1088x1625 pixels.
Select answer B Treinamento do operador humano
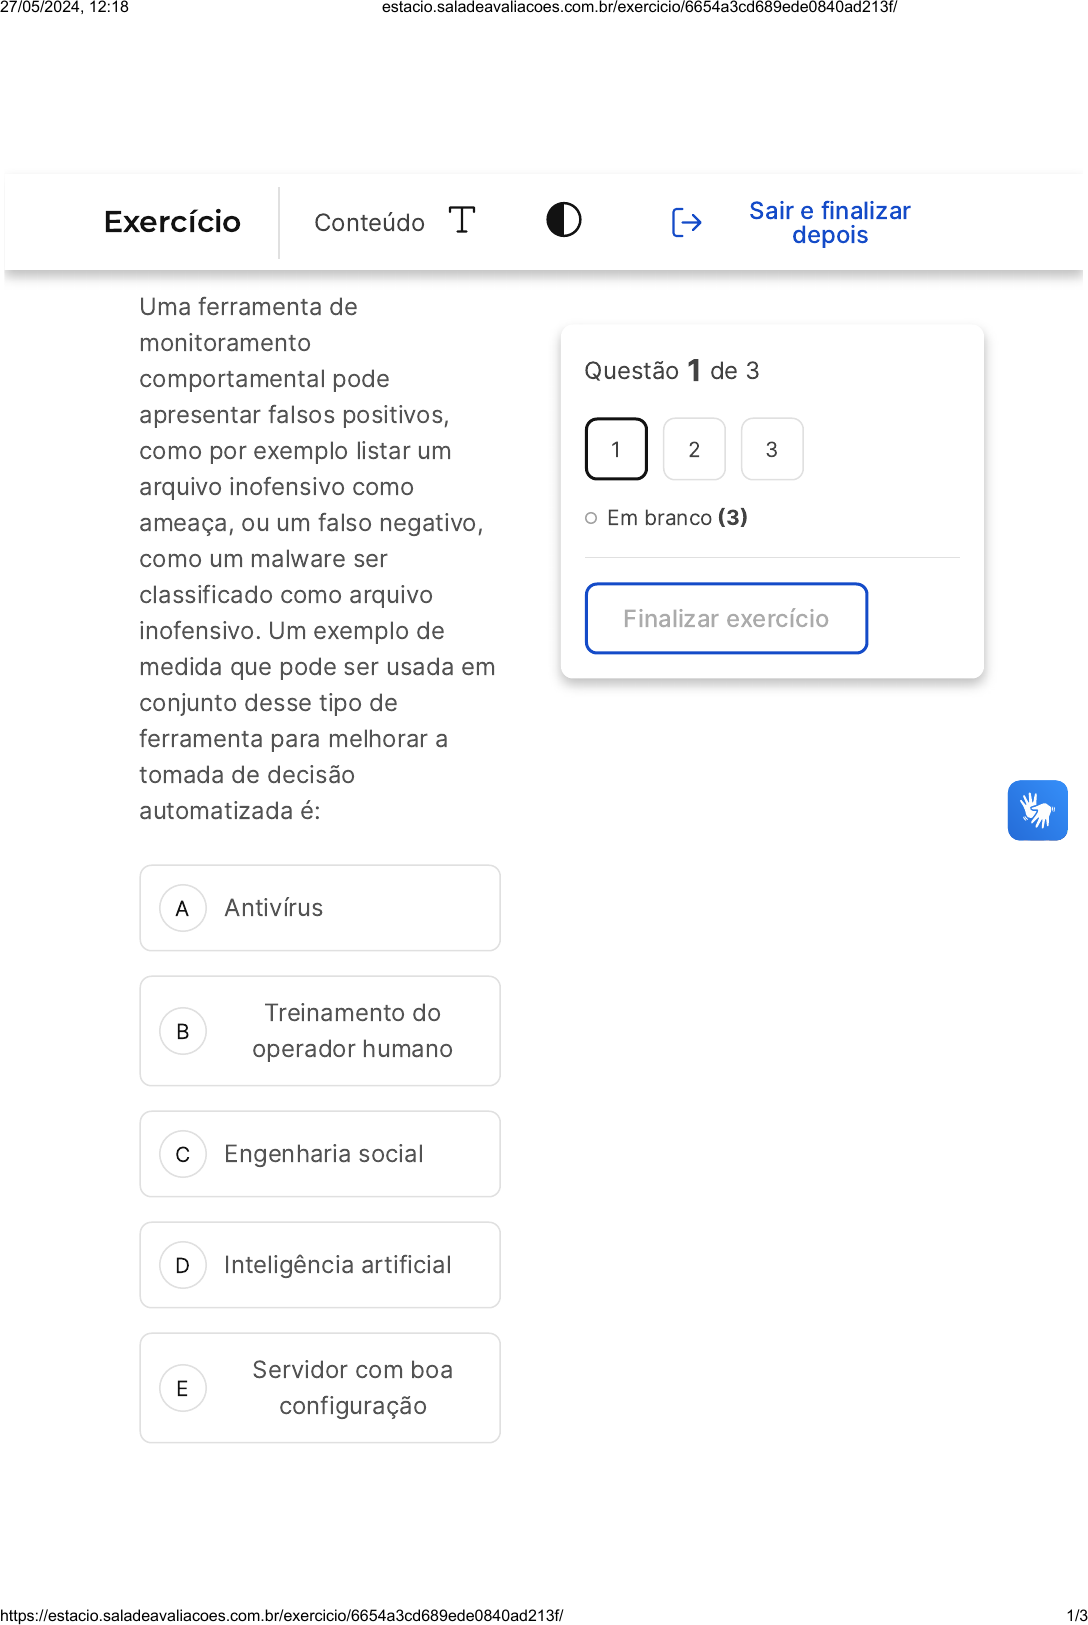[x=320, y=1031]
